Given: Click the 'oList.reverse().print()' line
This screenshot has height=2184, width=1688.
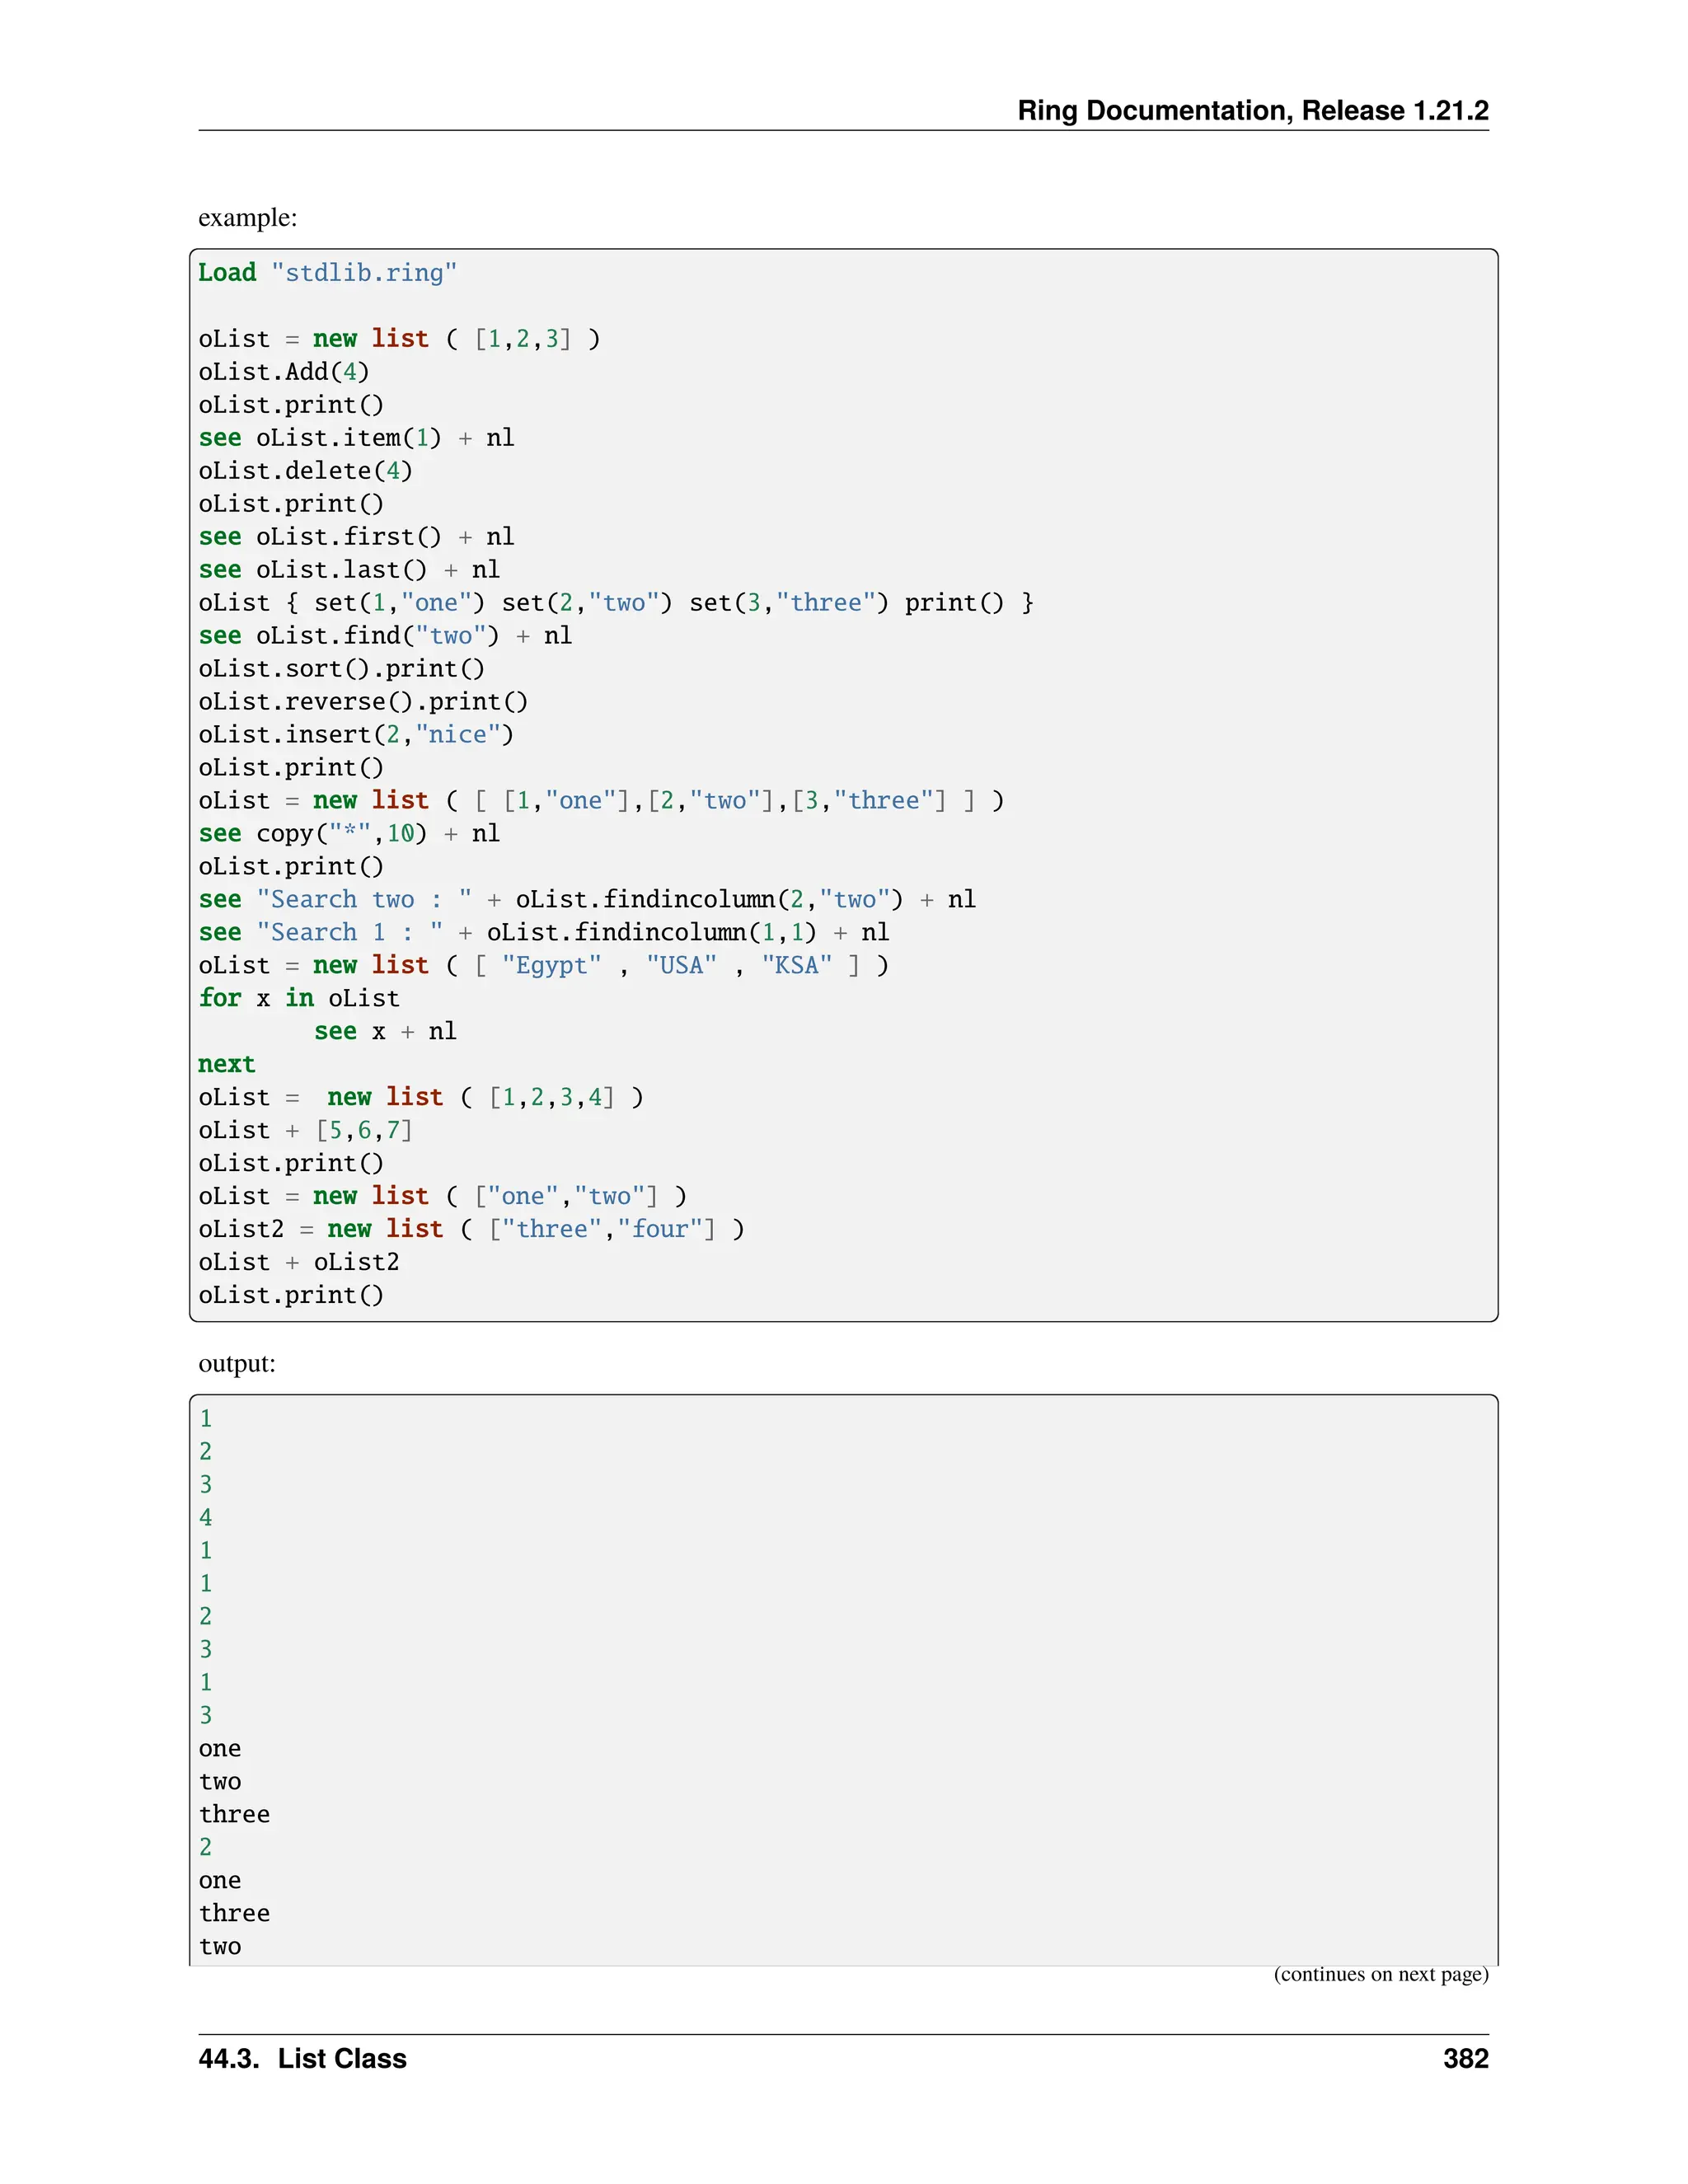Looking at the screenshot, I should tap(363, 702).
